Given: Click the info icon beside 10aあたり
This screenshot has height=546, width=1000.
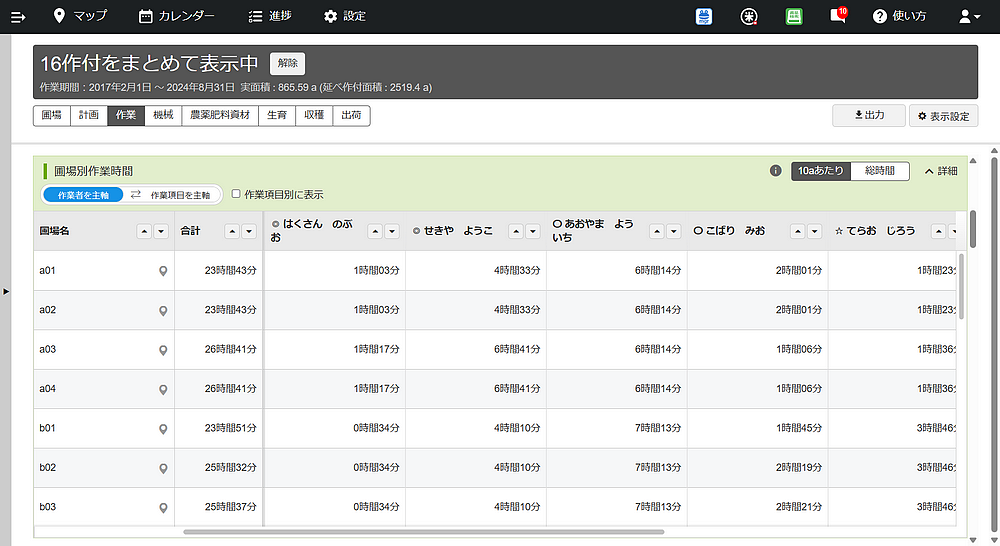Looking at the screenshot, I should [x=775, y=171].
